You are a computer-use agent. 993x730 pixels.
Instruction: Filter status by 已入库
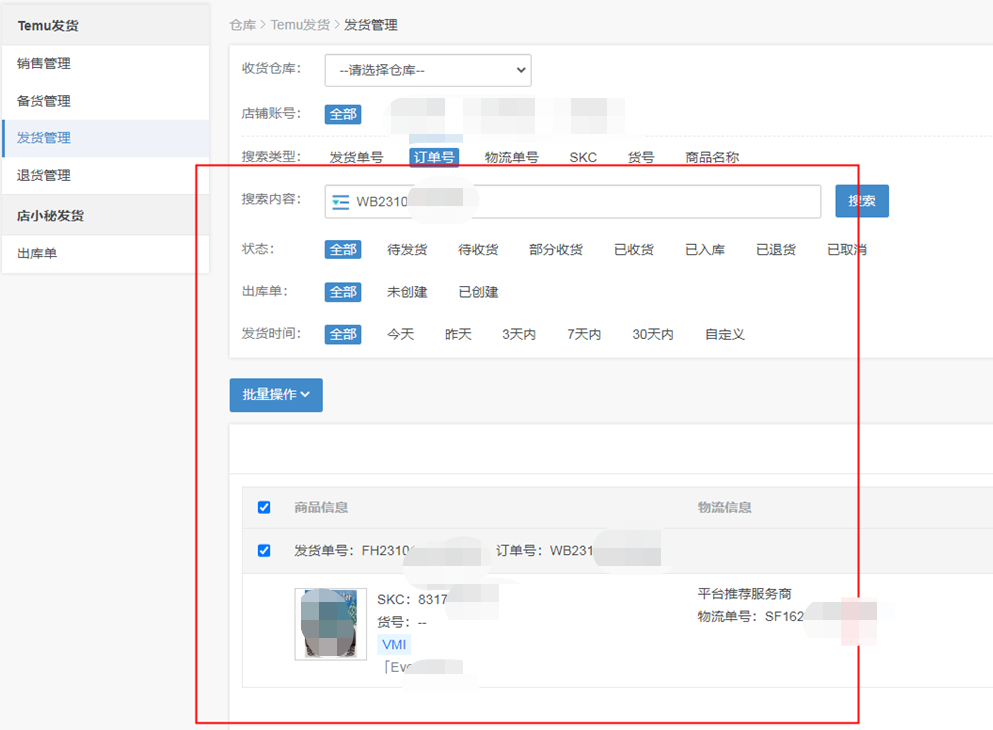click(705, 250)
